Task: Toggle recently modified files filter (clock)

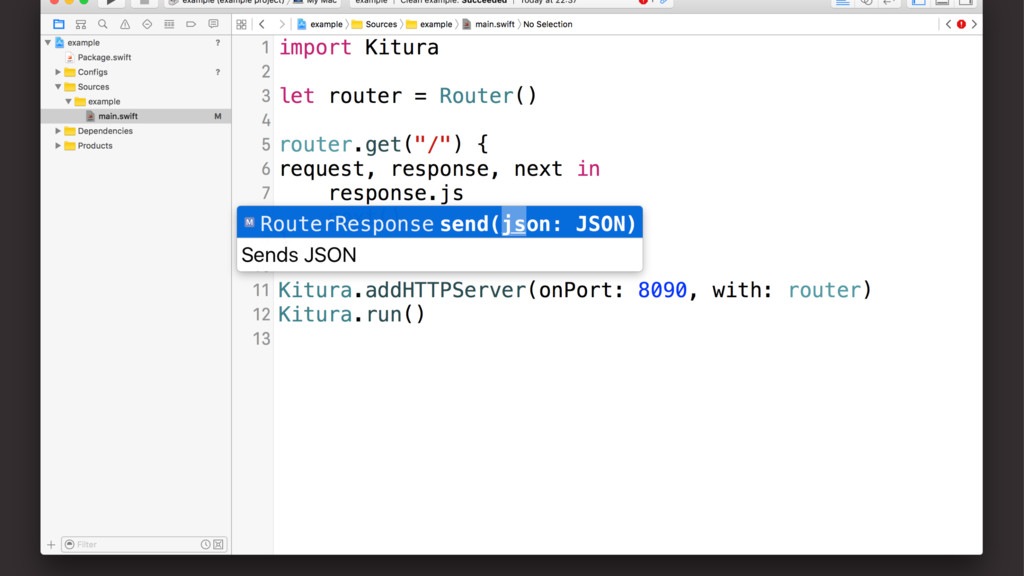Action: point(206,544)
